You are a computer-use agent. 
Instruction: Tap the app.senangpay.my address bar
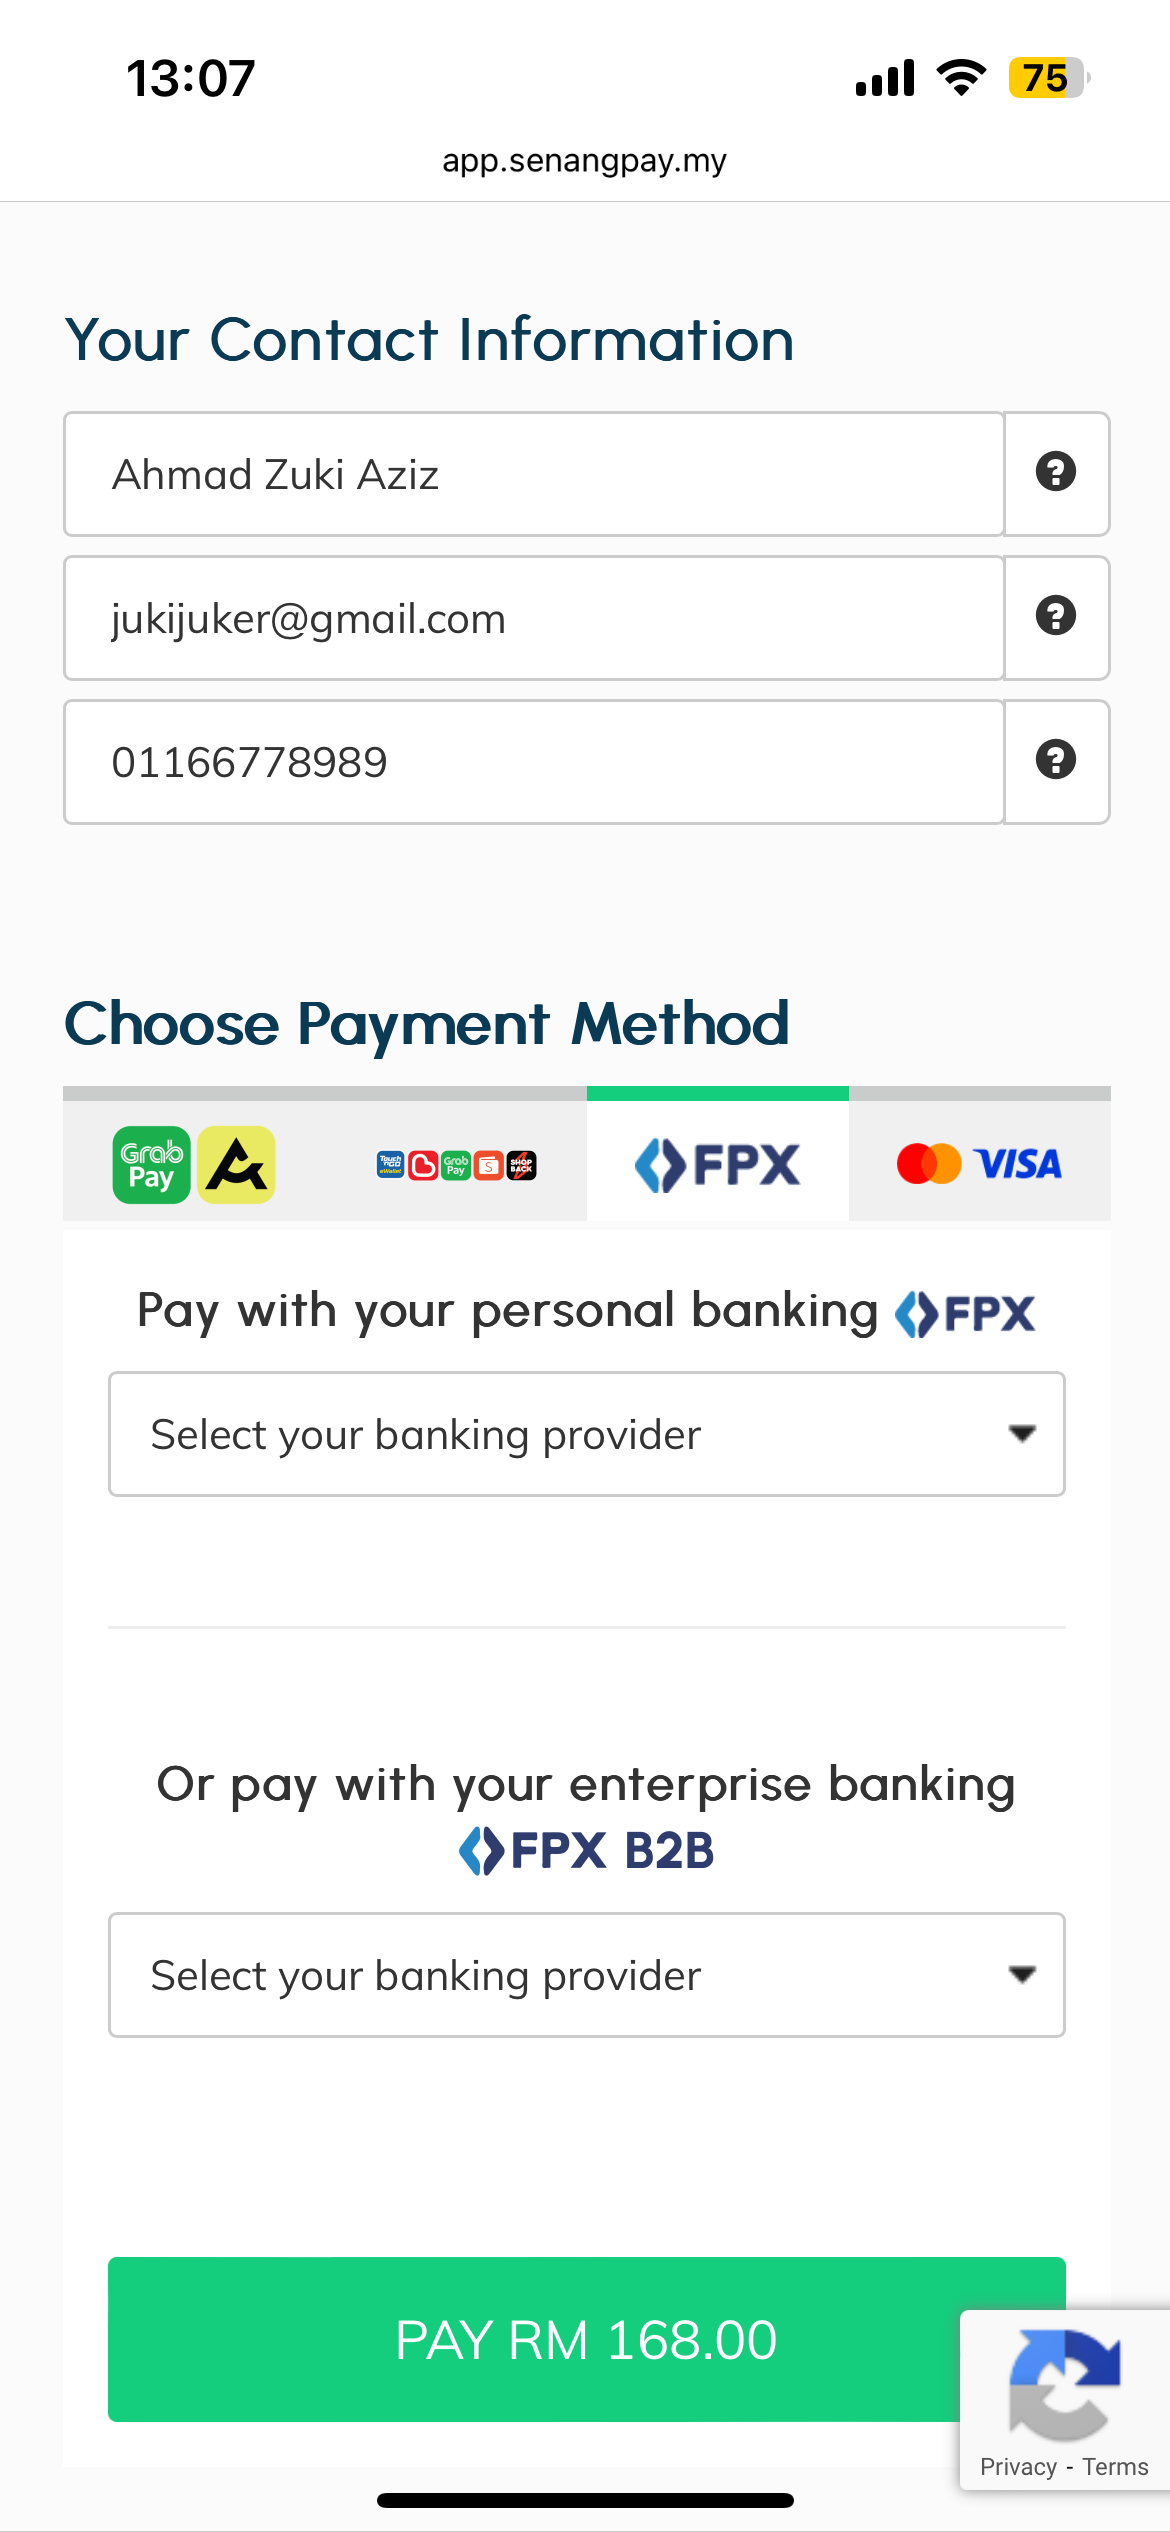tap(585, 161)
